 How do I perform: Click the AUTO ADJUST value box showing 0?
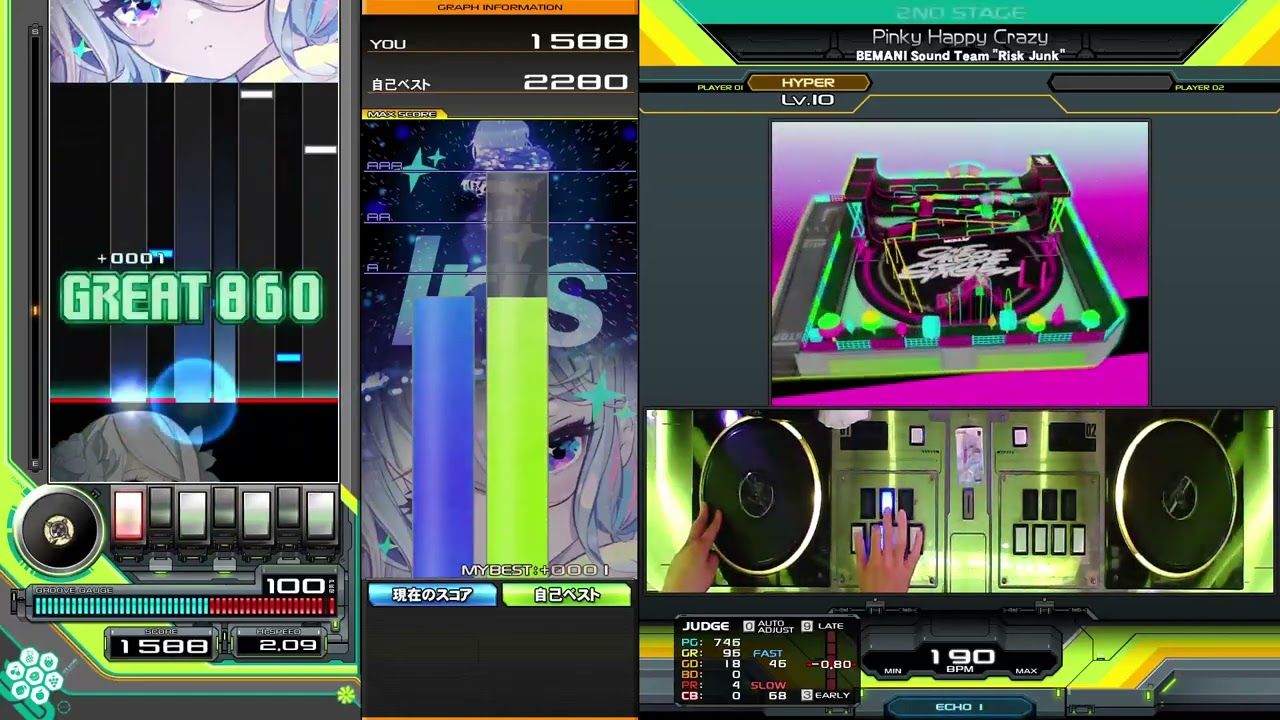[748, 626]
